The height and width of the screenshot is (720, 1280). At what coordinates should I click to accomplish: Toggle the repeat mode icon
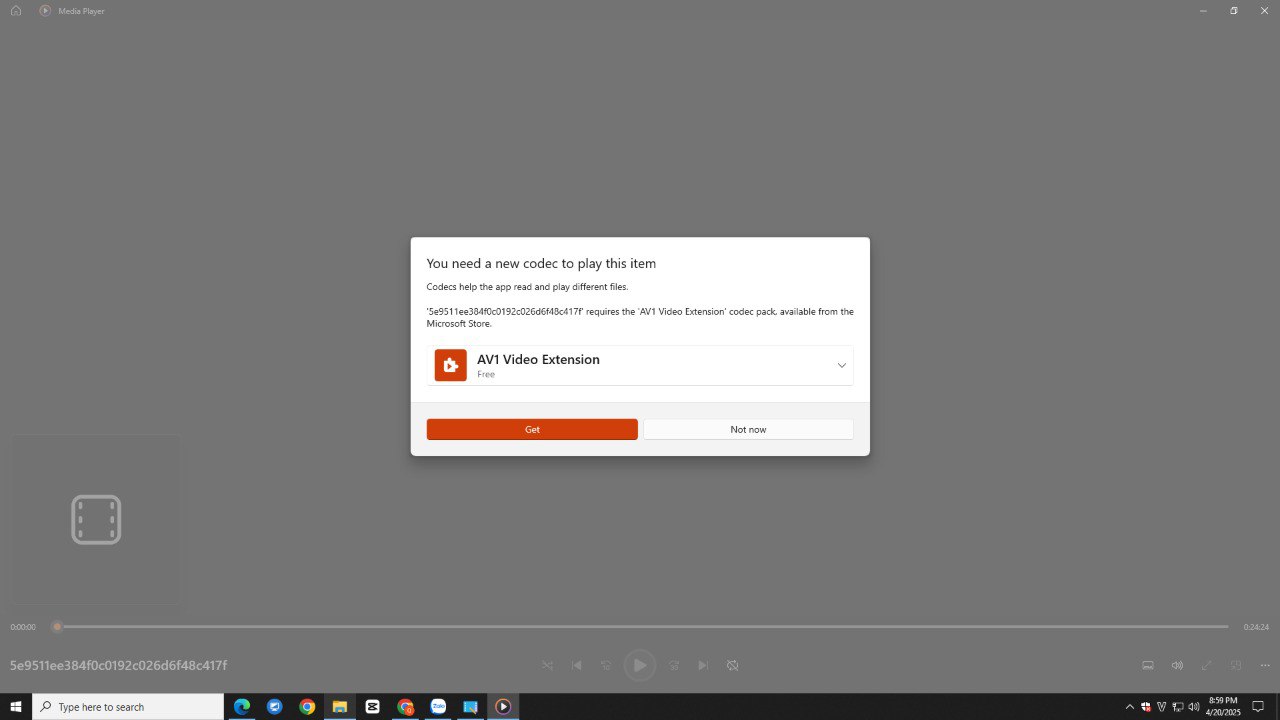(x=733, y=665)
